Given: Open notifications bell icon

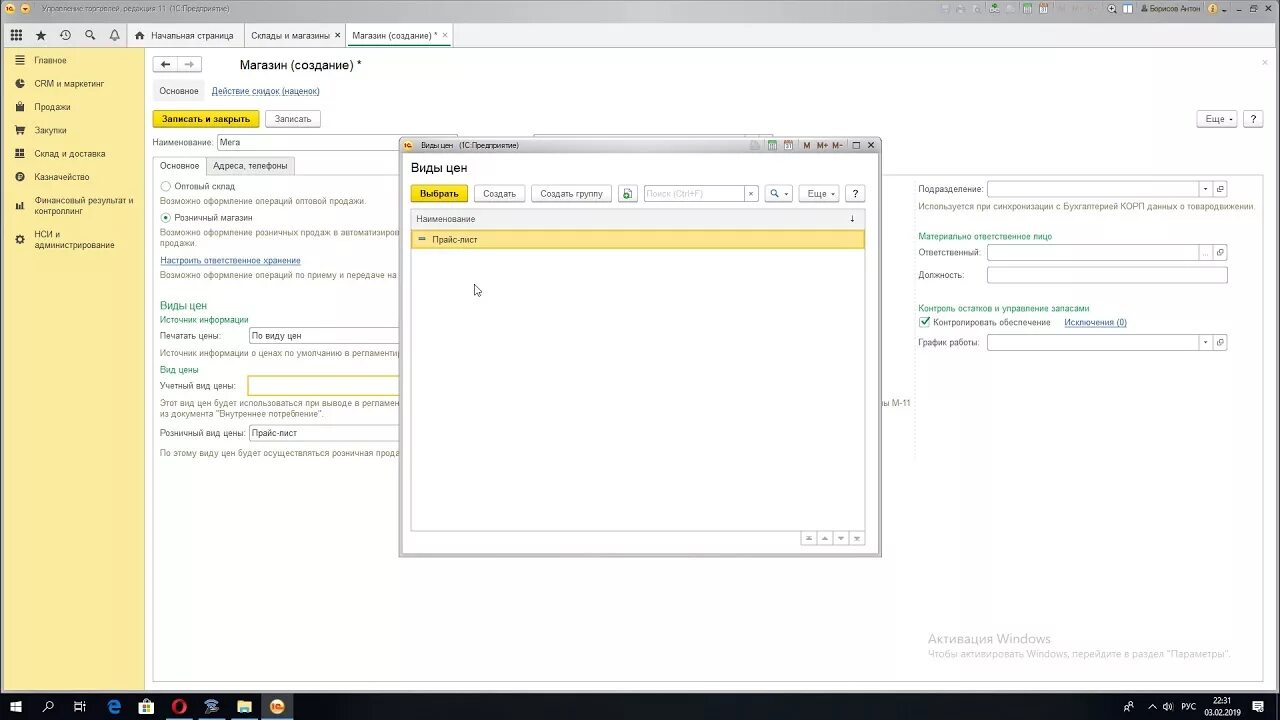Looking at the screenshot, I should click(114, 35).
